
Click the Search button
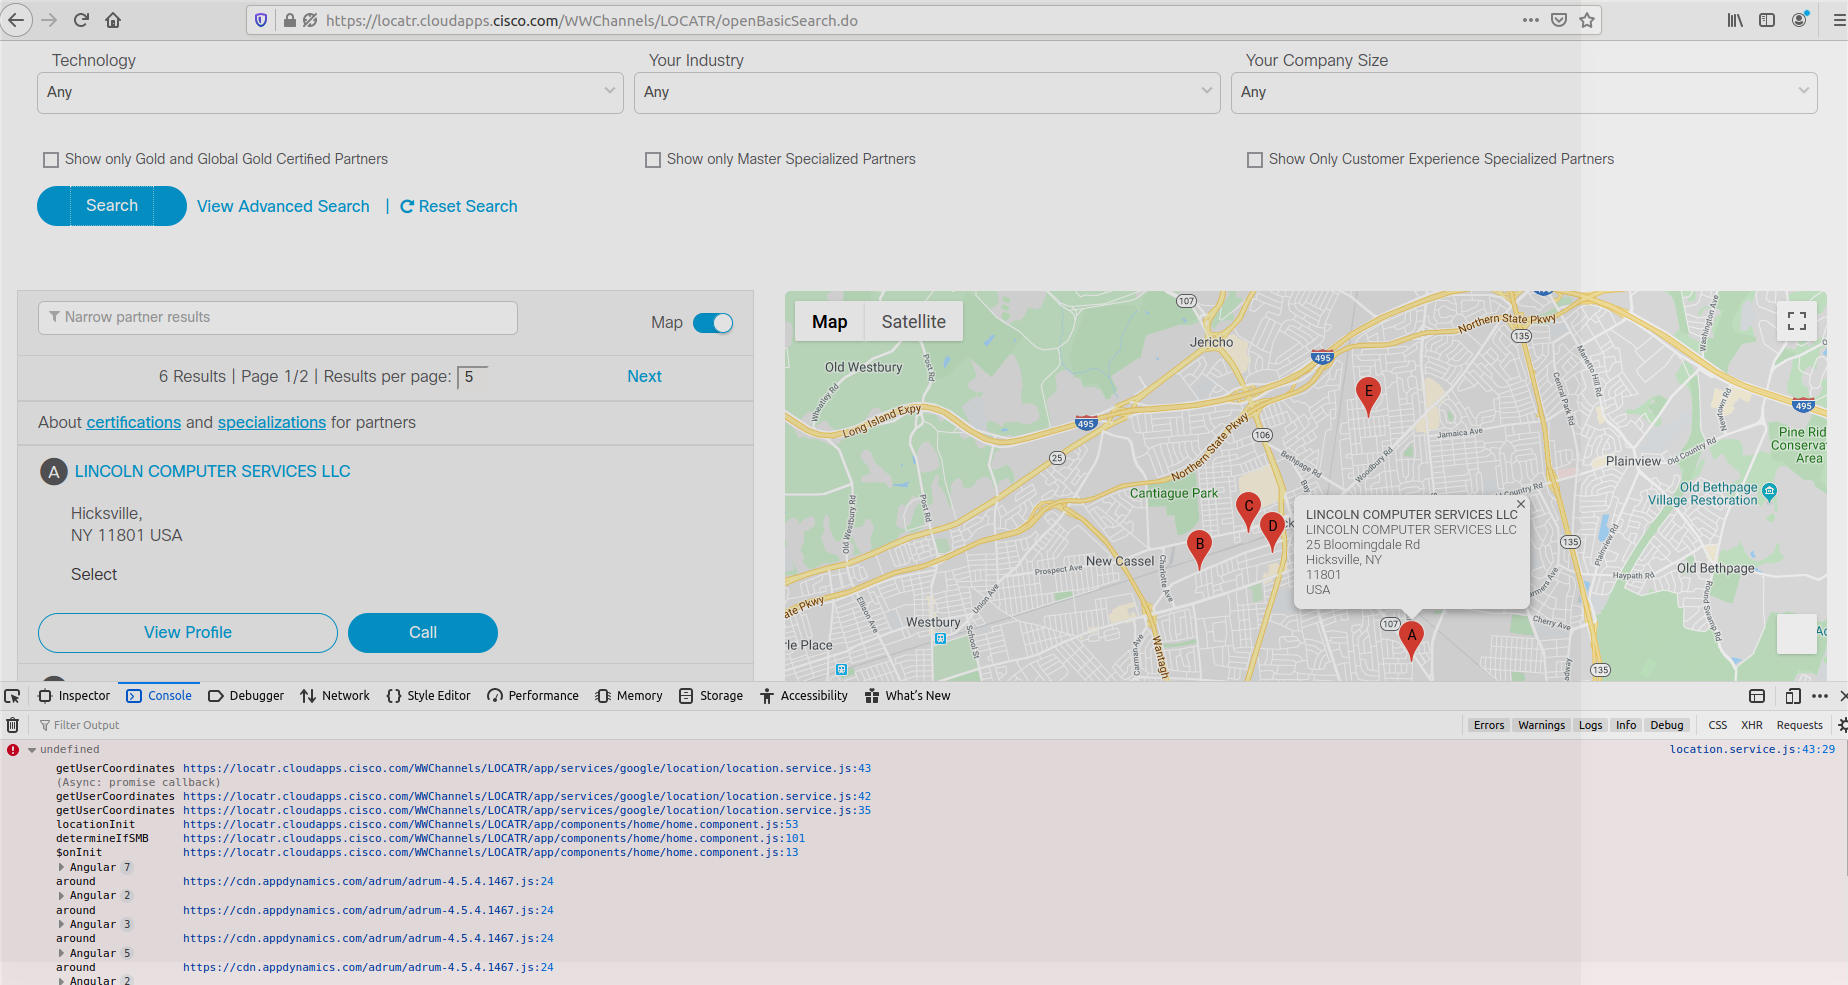point(111,205)
